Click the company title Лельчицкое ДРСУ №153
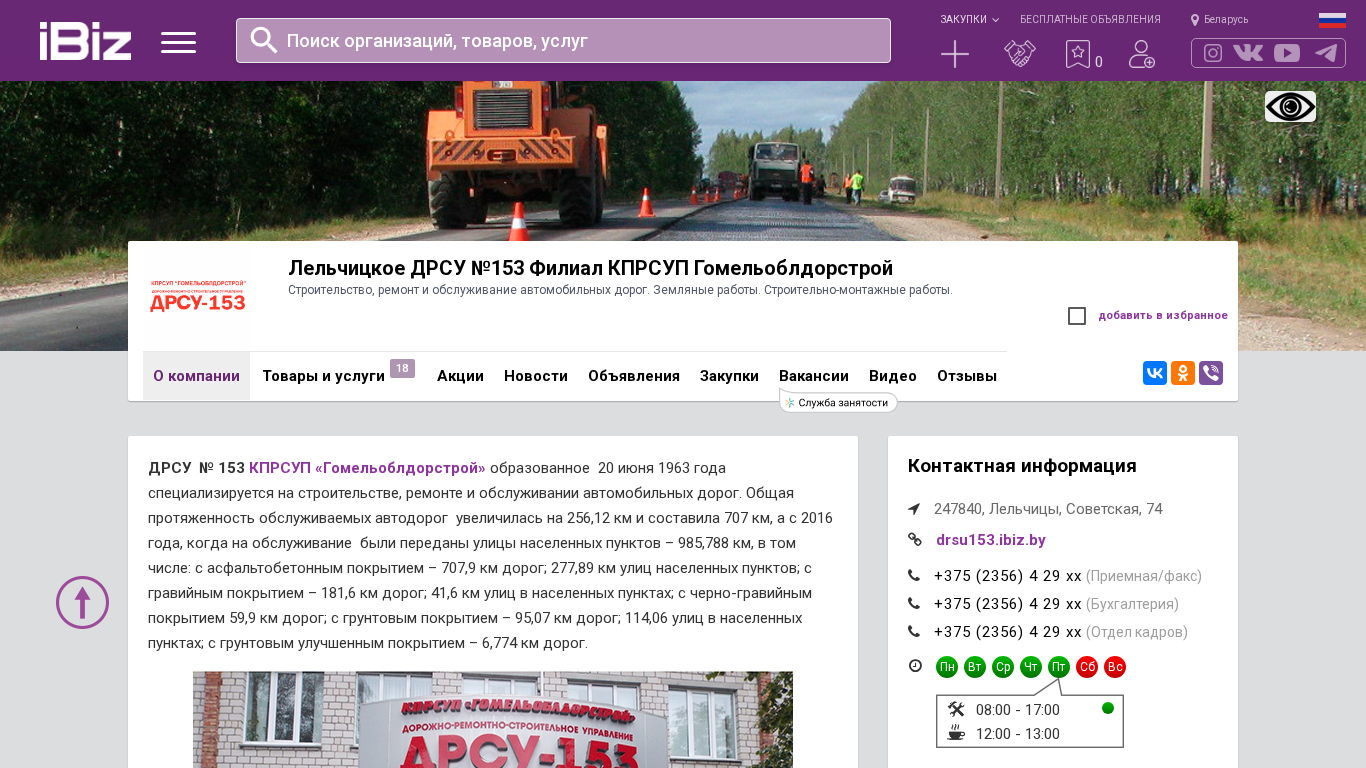The width and height of the screenshot is (1366, 768). [590, 268]
